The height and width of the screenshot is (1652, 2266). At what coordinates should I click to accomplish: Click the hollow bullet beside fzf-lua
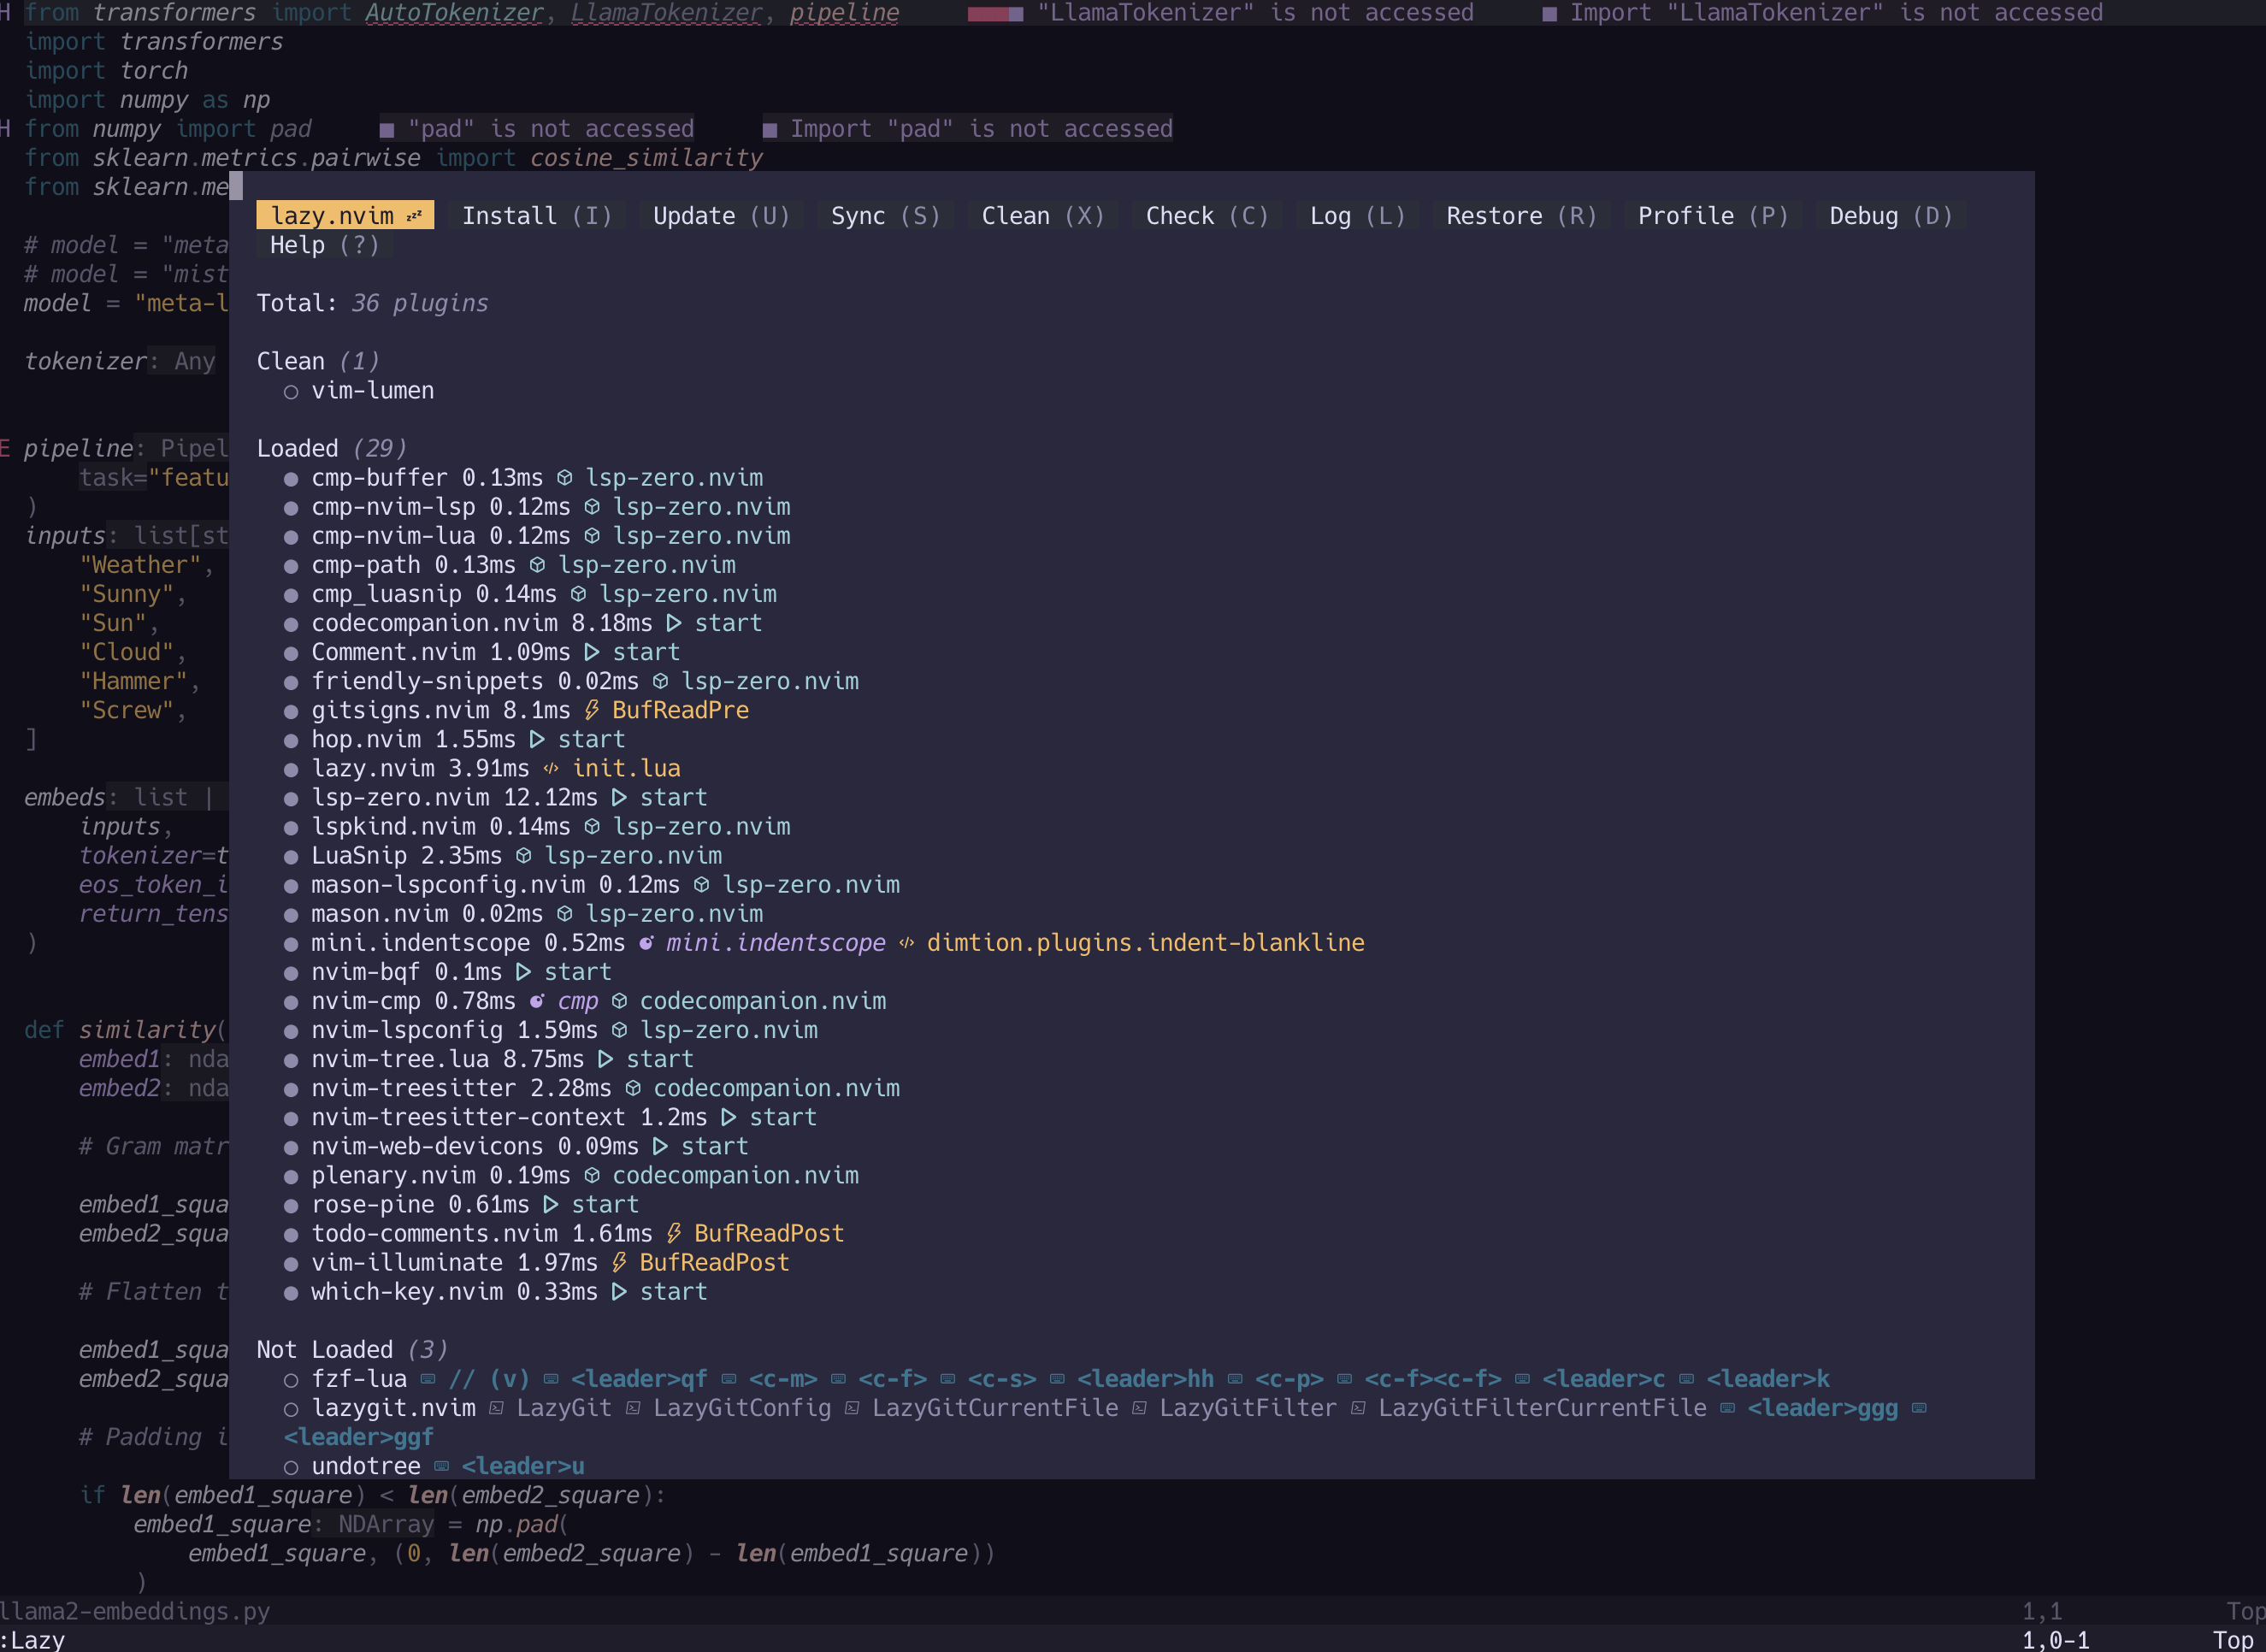pos(291,1380)
